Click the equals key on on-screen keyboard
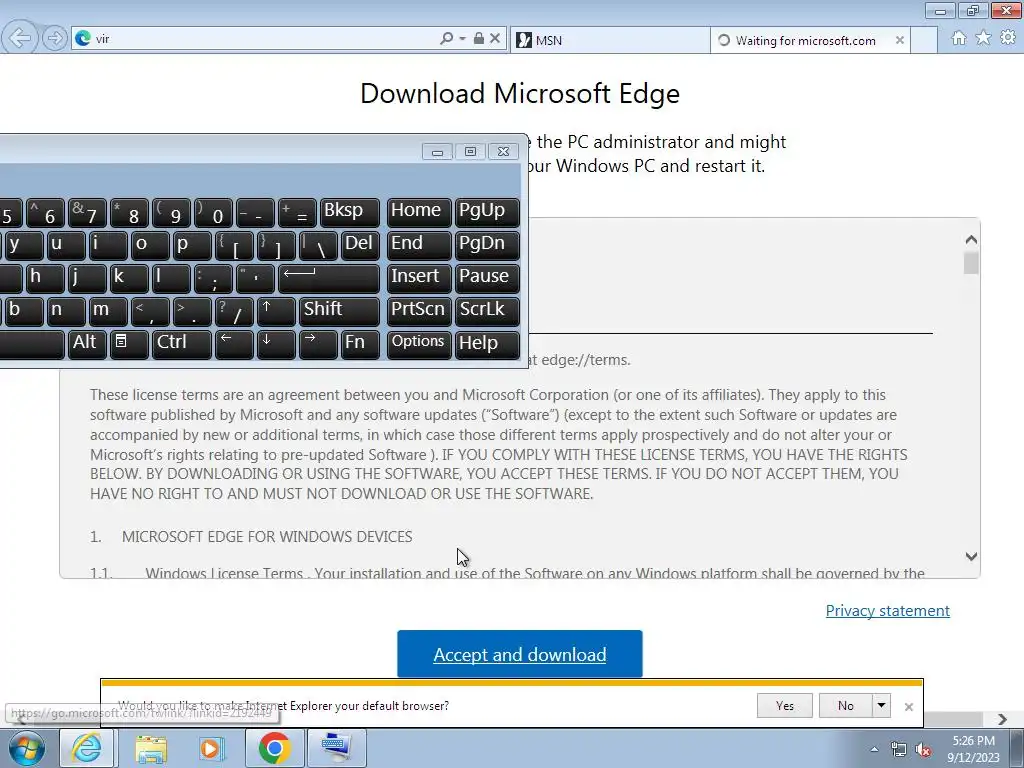 coord(297,212)
